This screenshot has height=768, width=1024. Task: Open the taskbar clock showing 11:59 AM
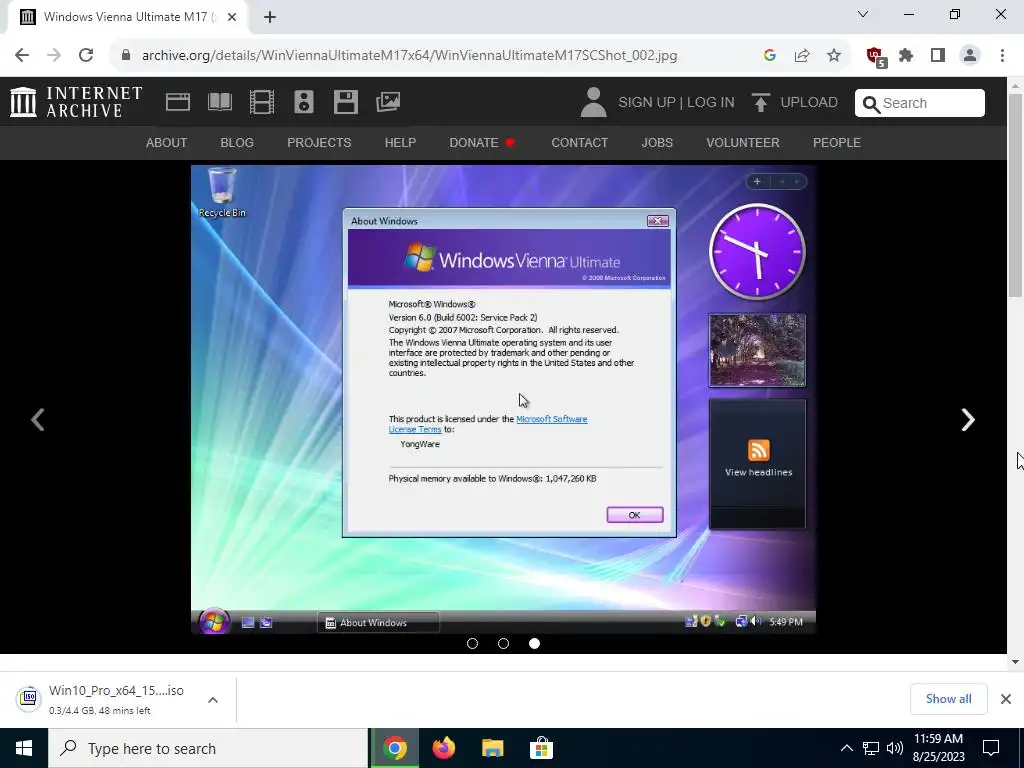(938, 748)
